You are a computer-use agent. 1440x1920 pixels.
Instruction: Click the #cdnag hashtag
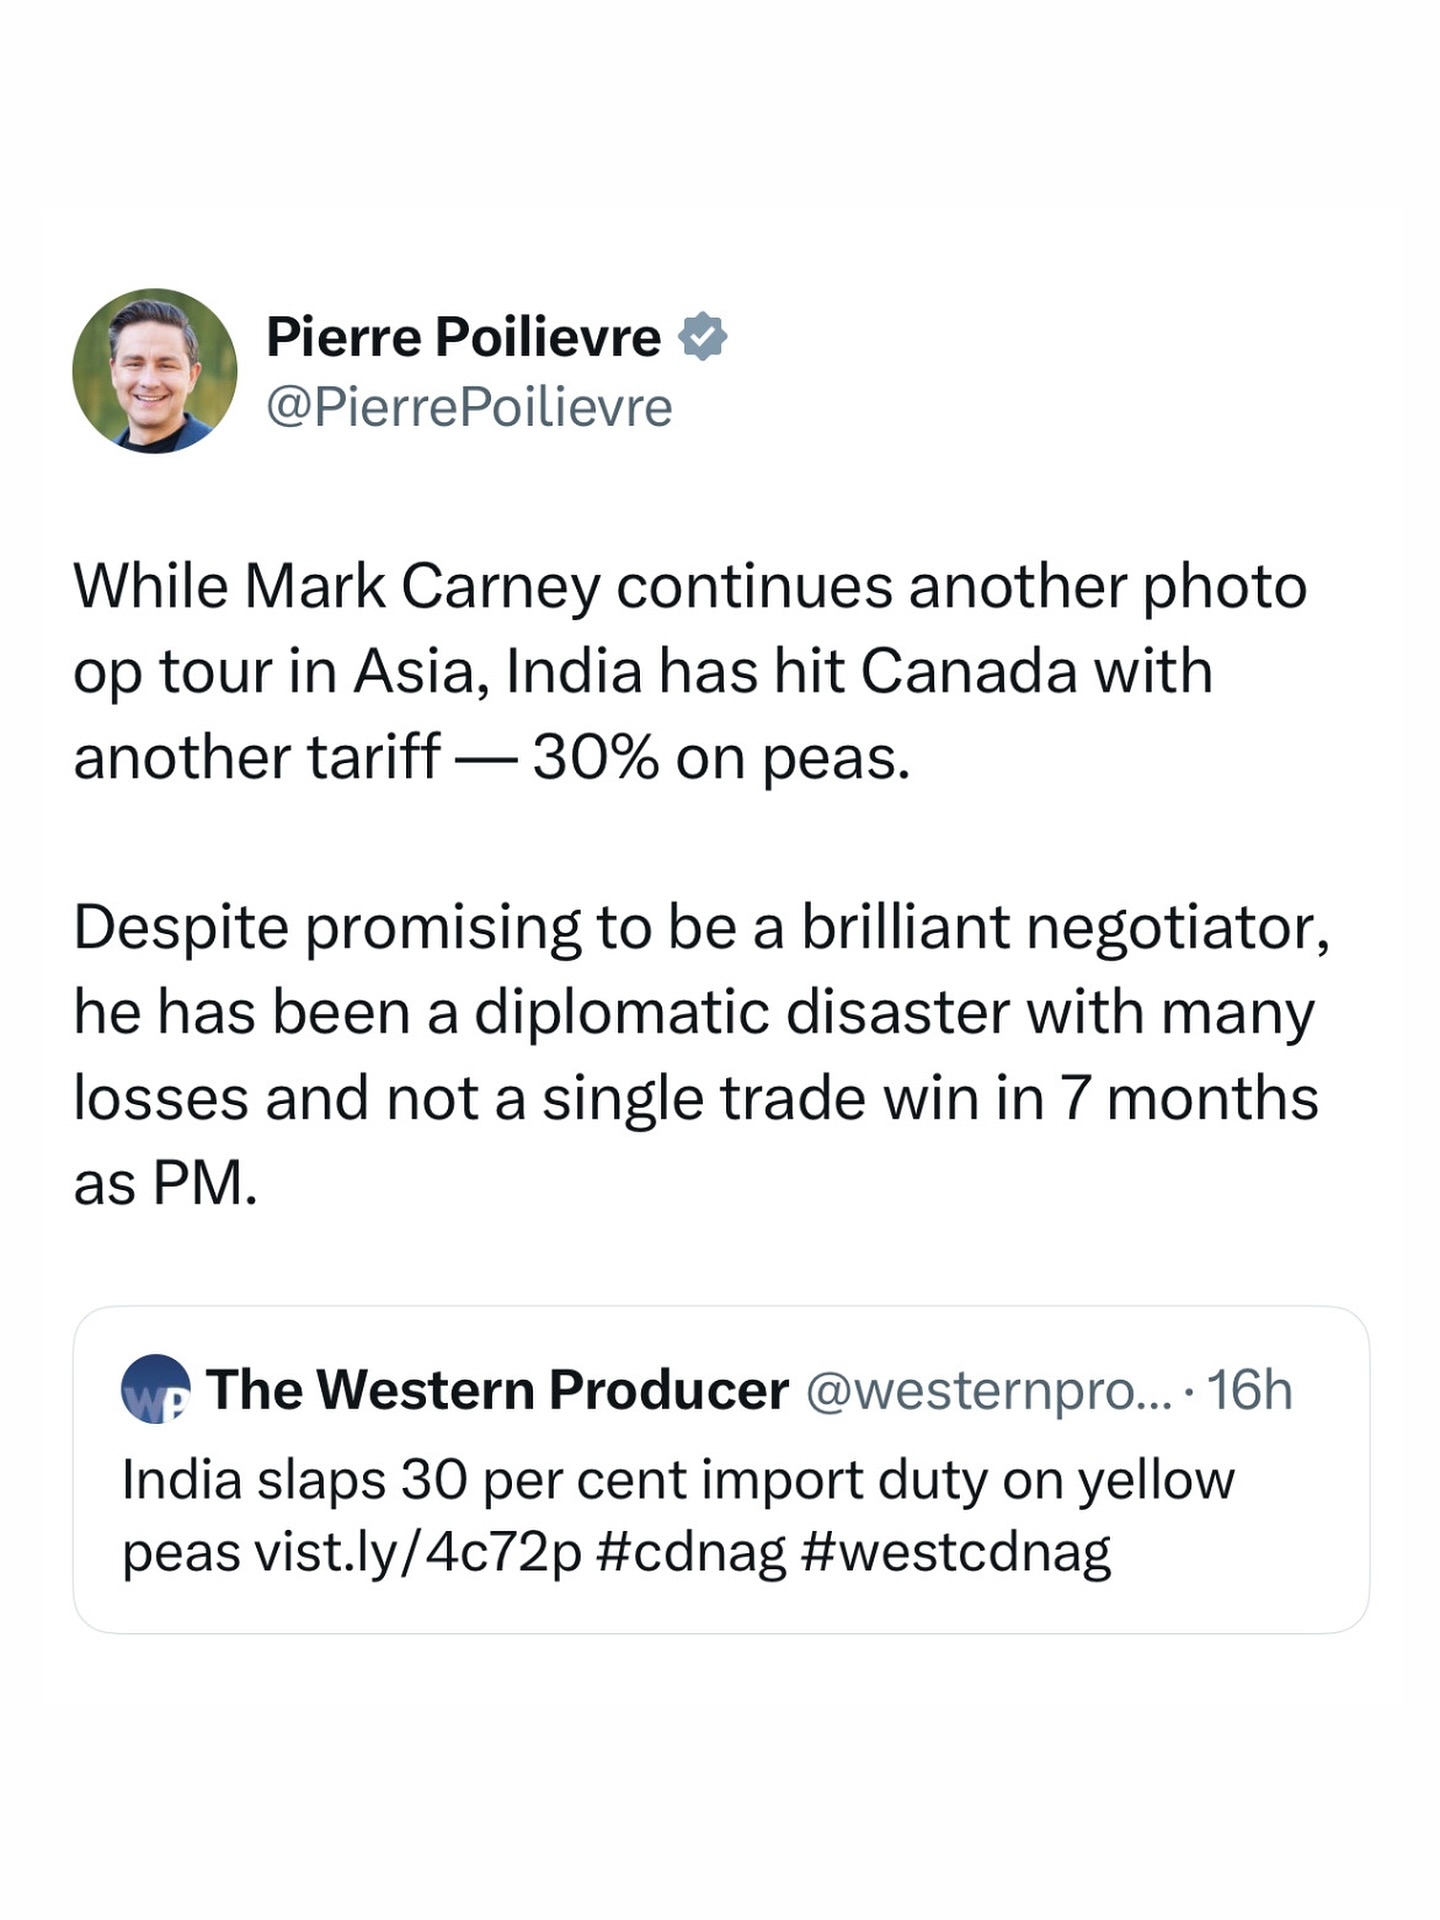click(x=690, y=1552)
